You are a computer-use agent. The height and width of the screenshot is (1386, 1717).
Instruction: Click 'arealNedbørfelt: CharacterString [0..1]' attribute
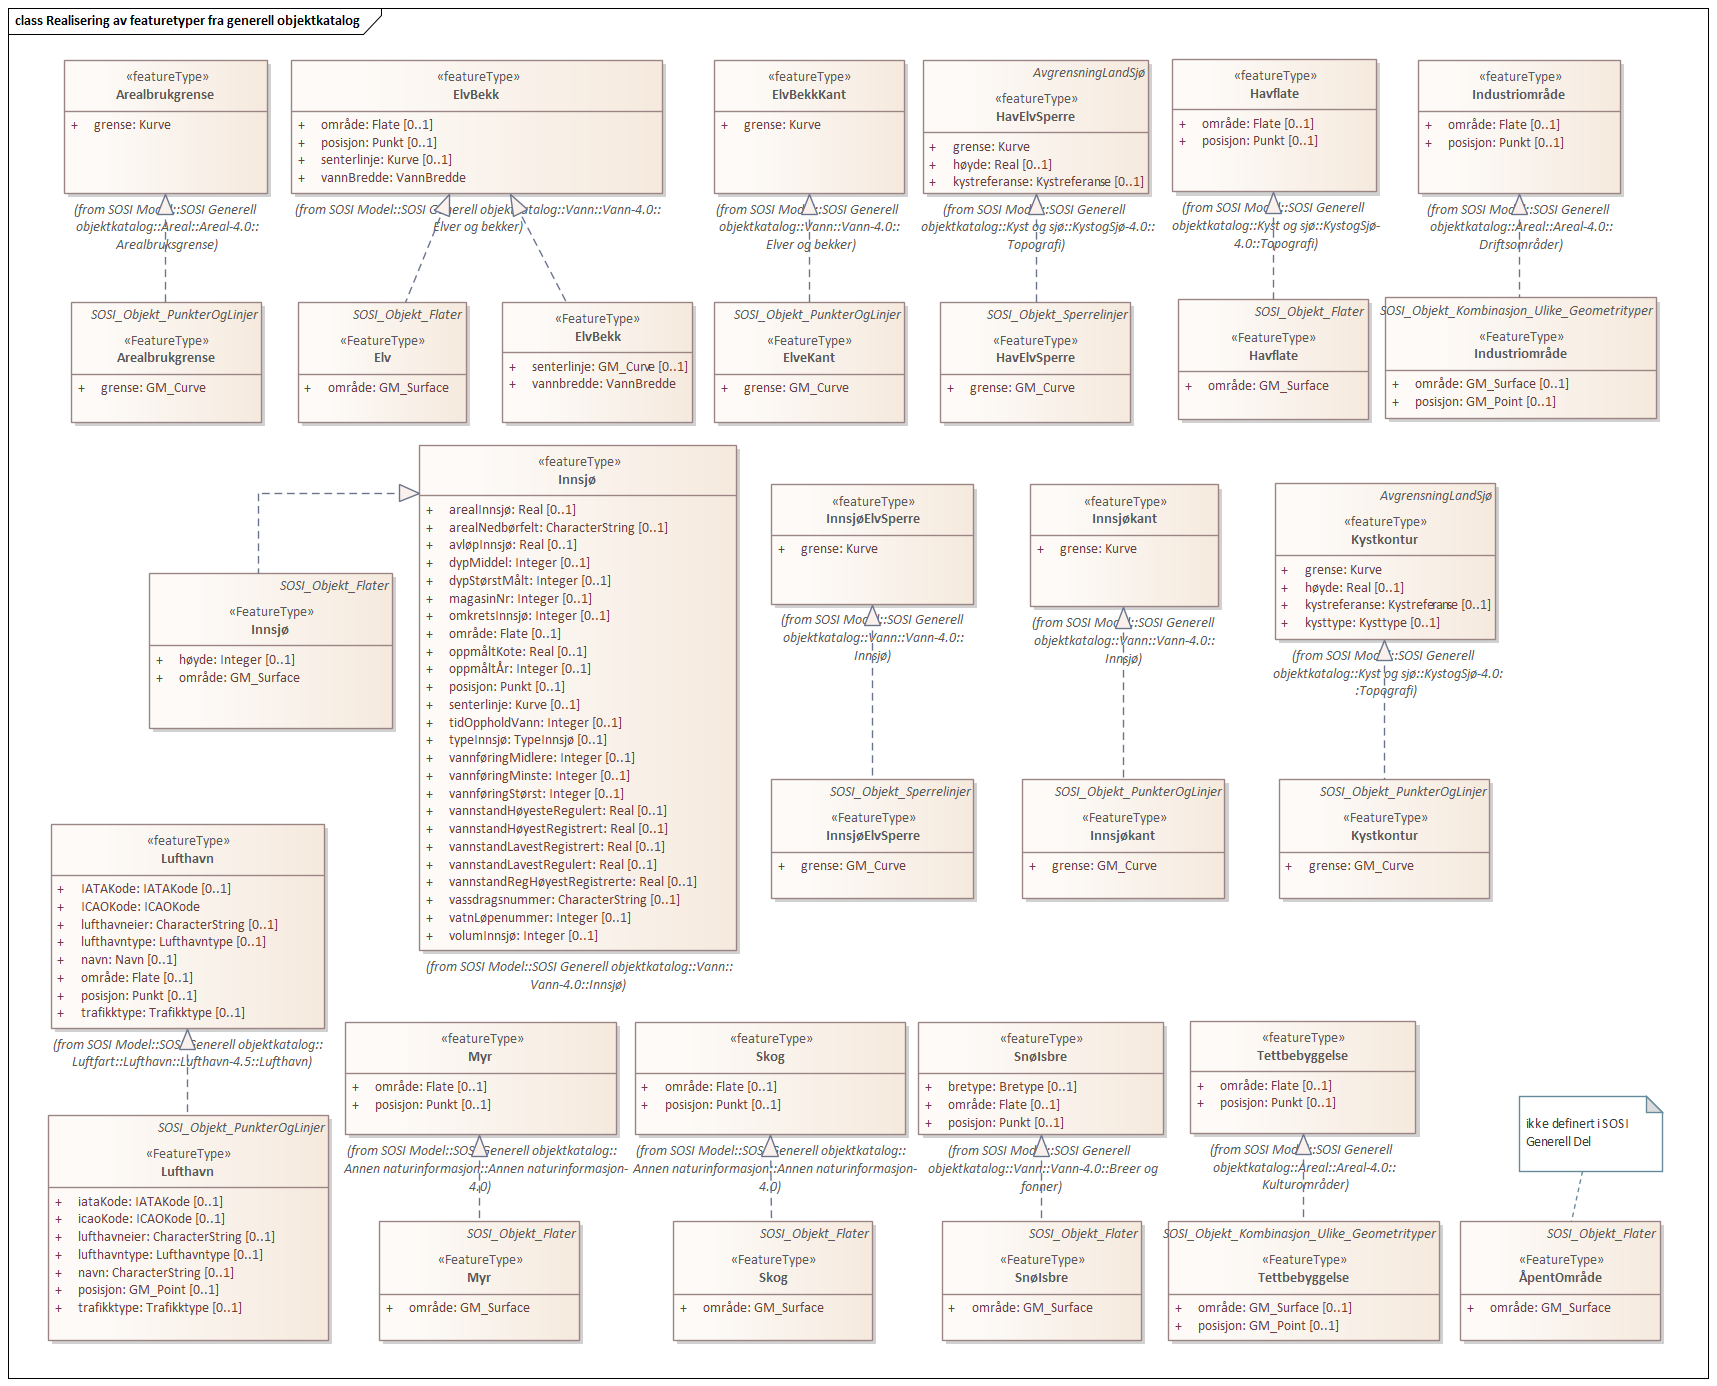558,527
